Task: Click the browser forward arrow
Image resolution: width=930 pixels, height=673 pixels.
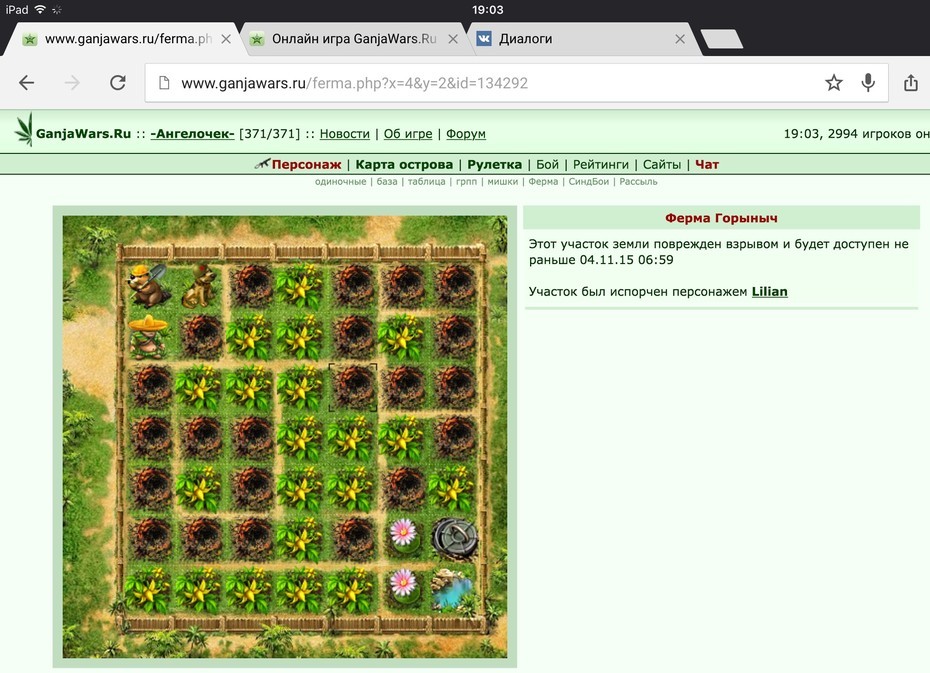Action: pos(72,83)
